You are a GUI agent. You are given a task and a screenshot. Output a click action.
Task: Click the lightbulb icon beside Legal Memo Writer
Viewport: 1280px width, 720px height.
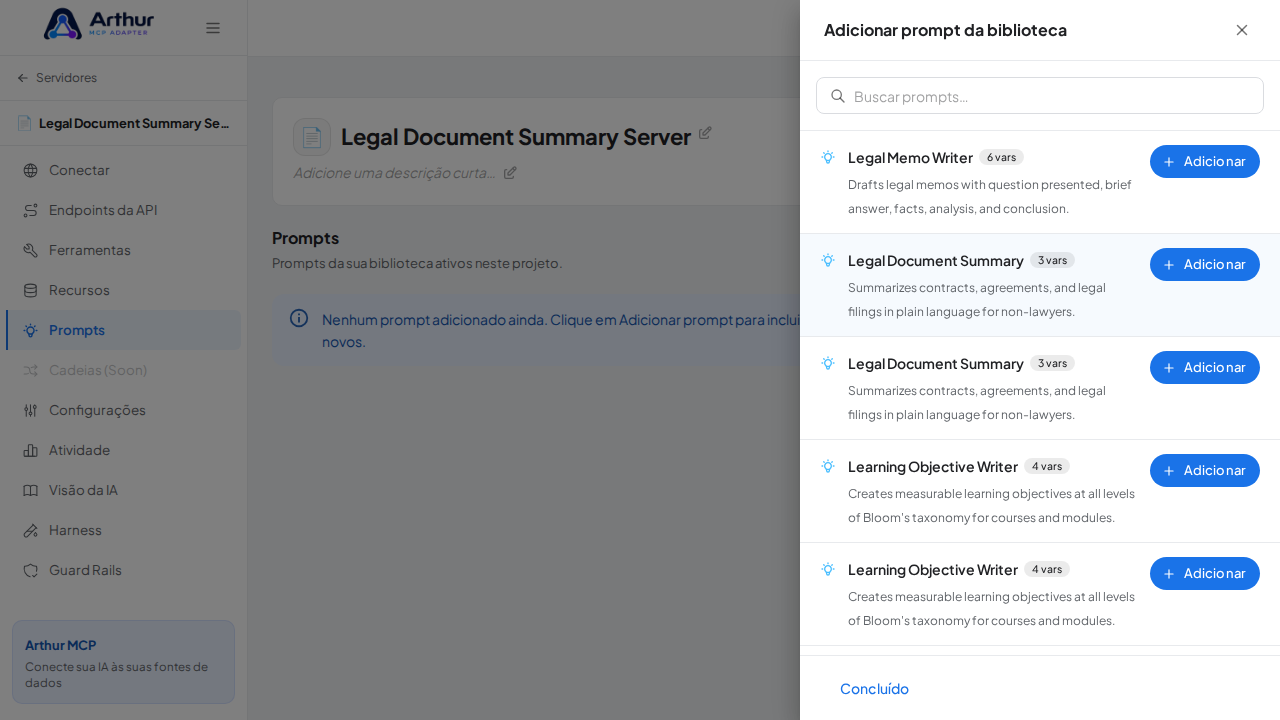click(x=828, y=157)
